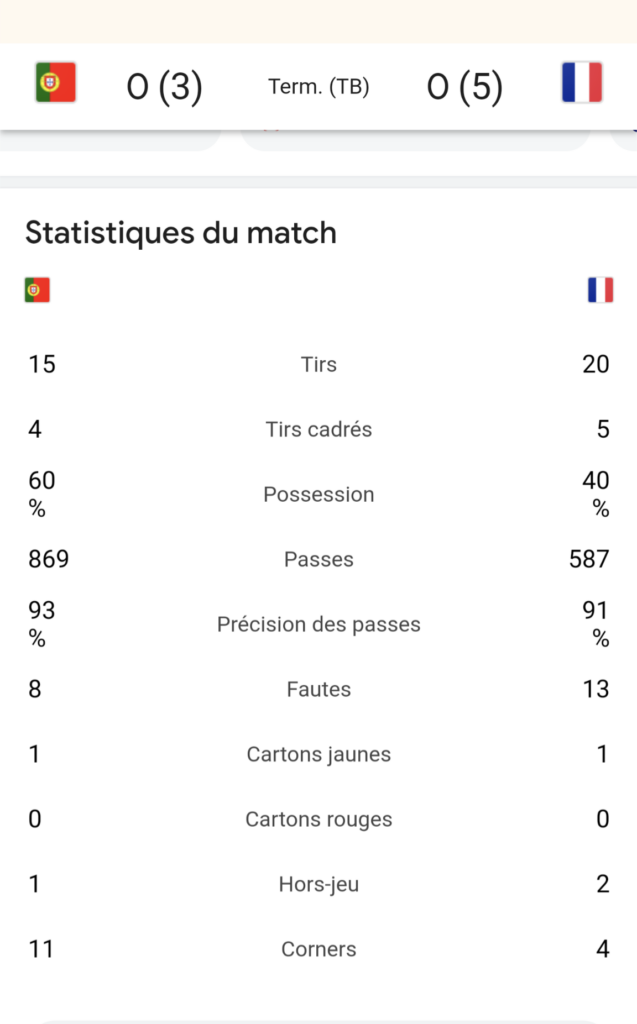The width and height of the screenshot is (637, 1024).
Task: Select the Cartons rouges label
Action: click(319, 819)
